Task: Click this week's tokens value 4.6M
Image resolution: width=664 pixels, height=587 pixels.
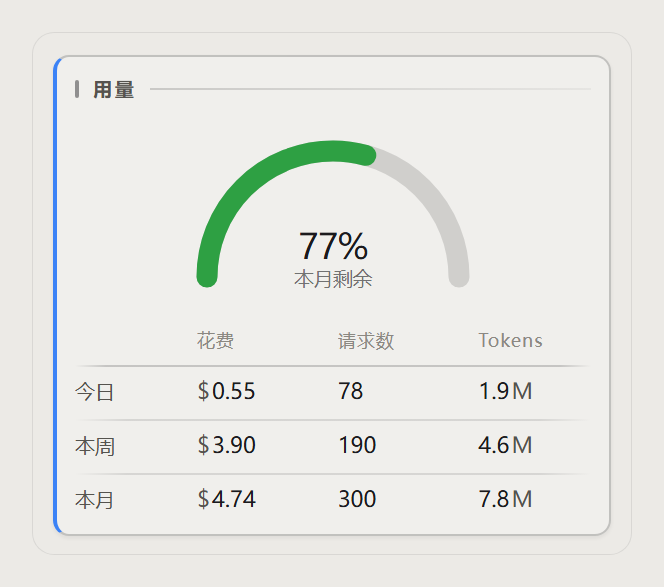Action: 505,445
